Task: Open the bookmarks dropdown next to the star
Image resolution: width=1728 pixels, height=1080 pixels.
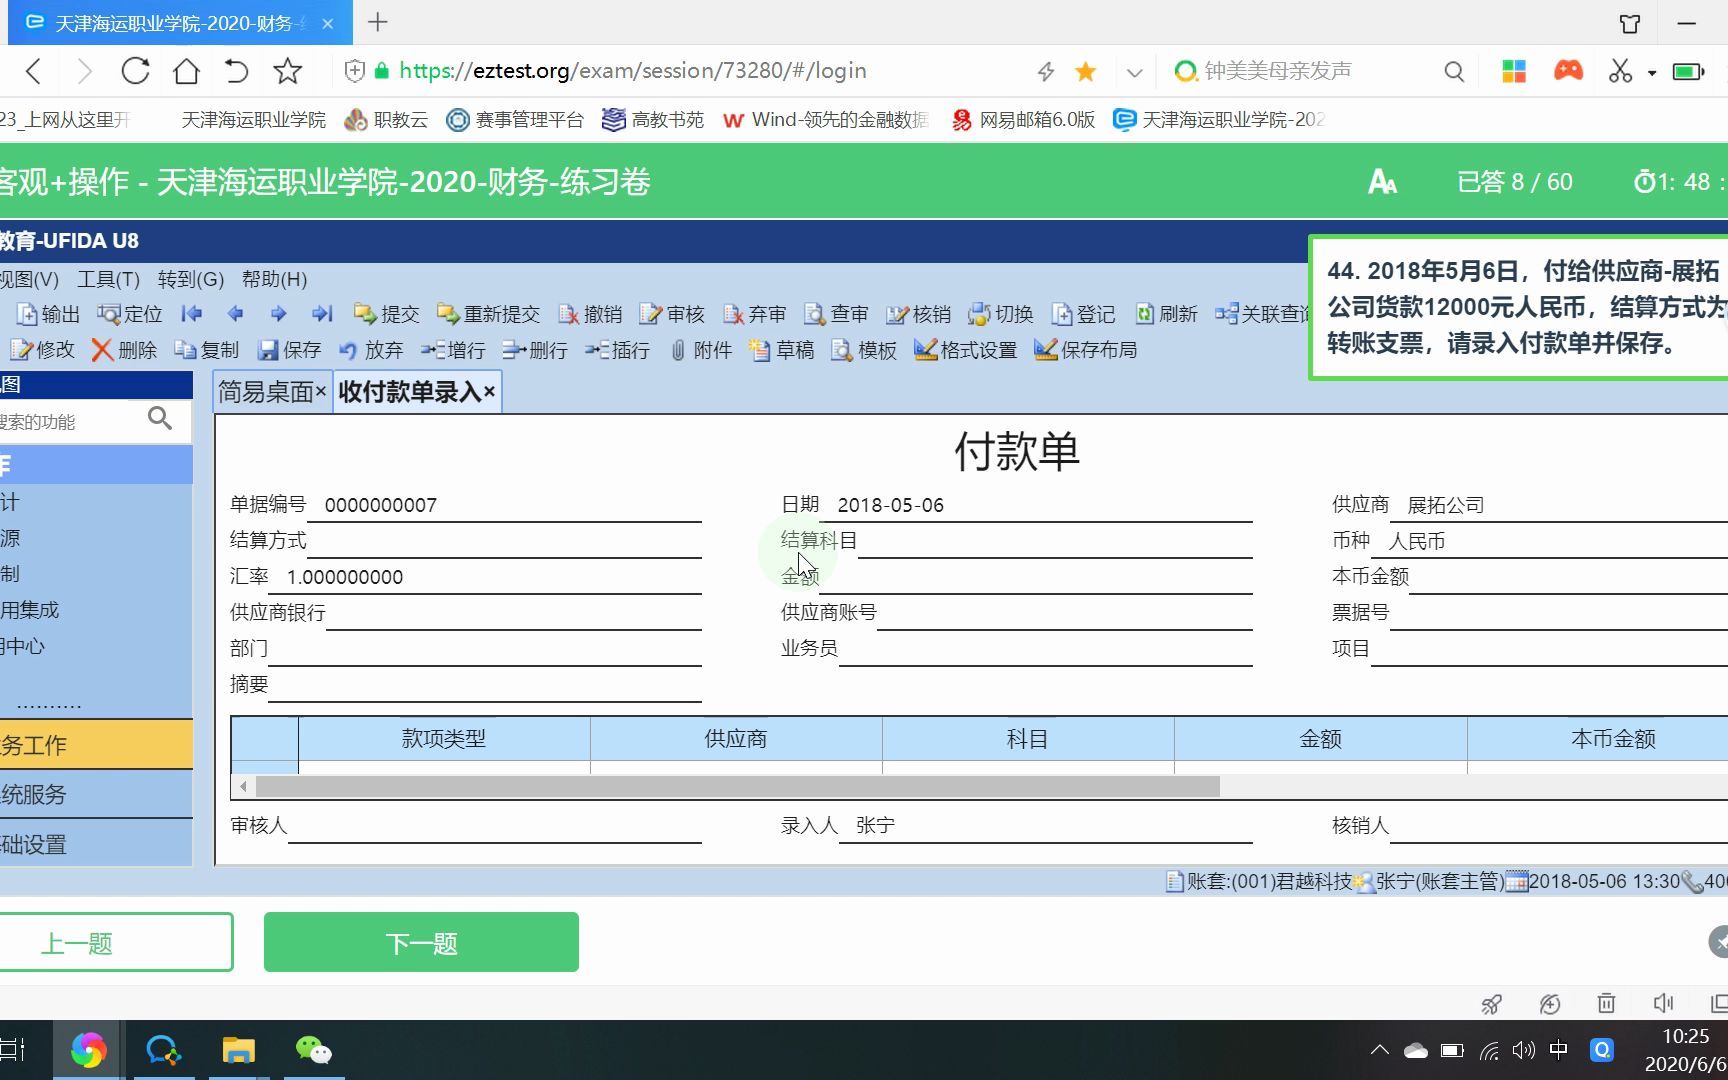Action: click(1134, 70)
